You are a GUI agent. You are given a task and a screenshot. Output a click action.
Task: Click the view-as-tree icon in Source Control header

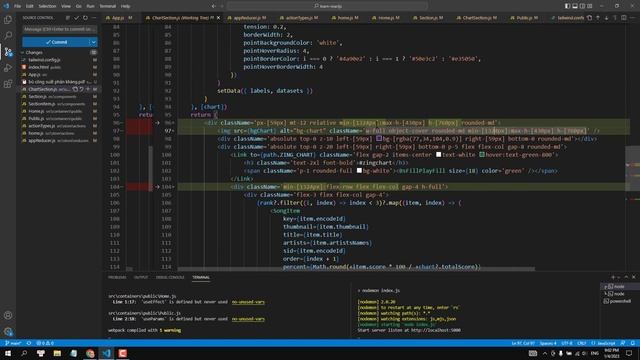coord(68,18)
